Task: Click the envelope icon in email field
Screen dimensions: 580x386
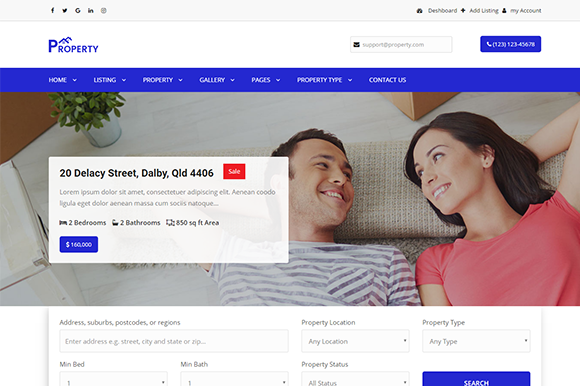Action: pos(357,44)
